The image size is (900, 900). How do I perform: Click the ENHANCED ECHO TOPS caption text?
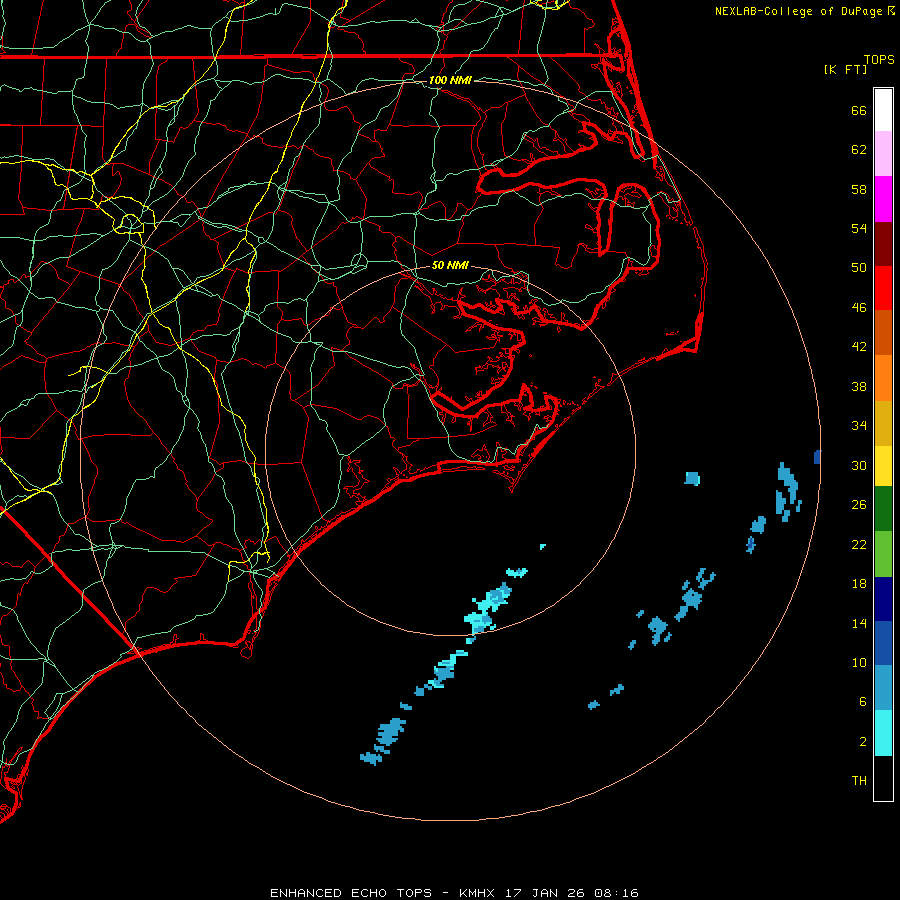coord(351,893)
